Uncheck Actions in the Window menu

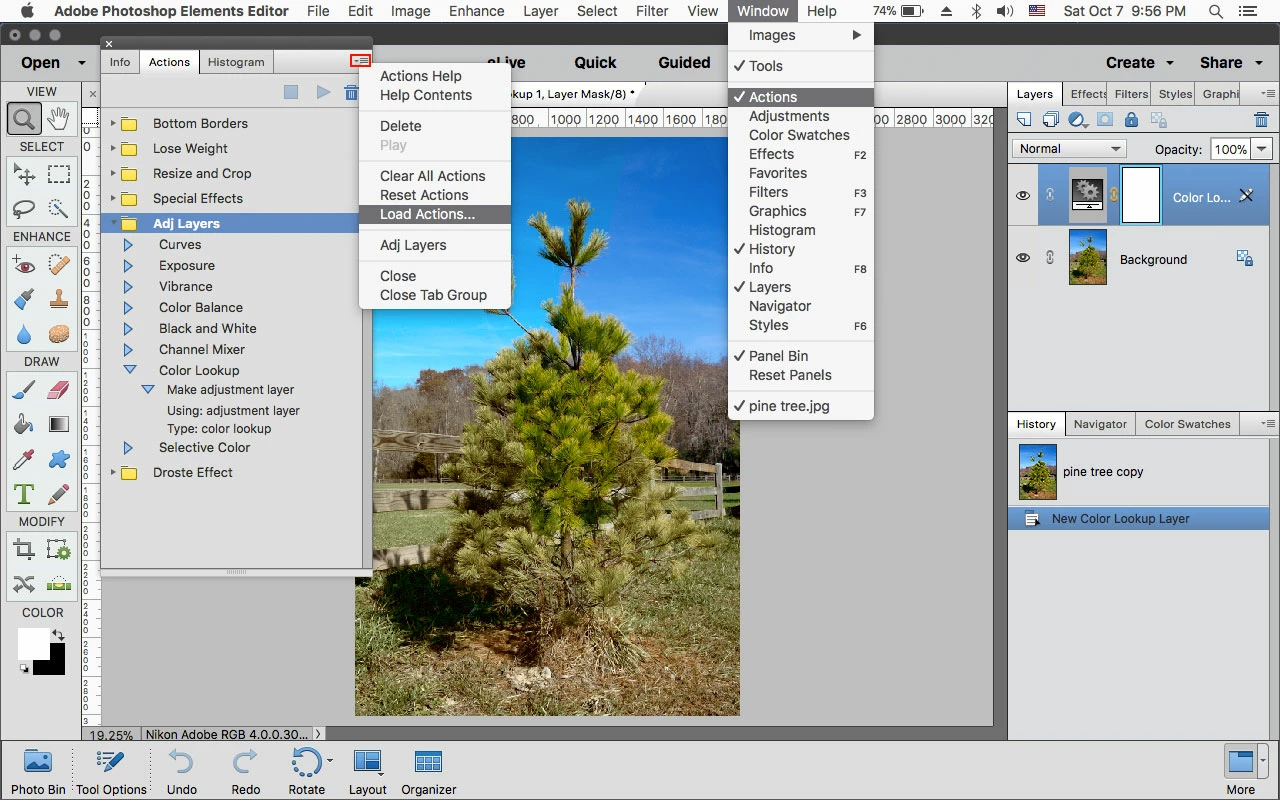point(801,97)
